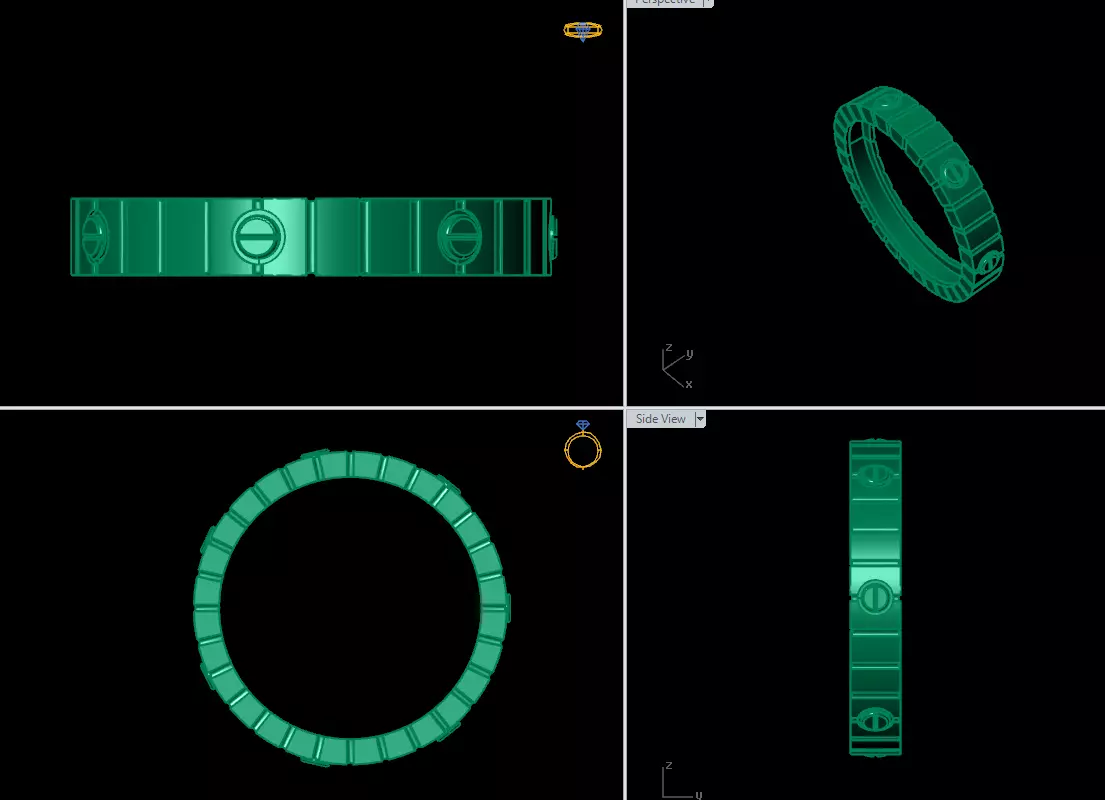This screenshot has width=1105, height=800.
Task: Select the ring model in Perspective viewport
Action: point(918,194)
